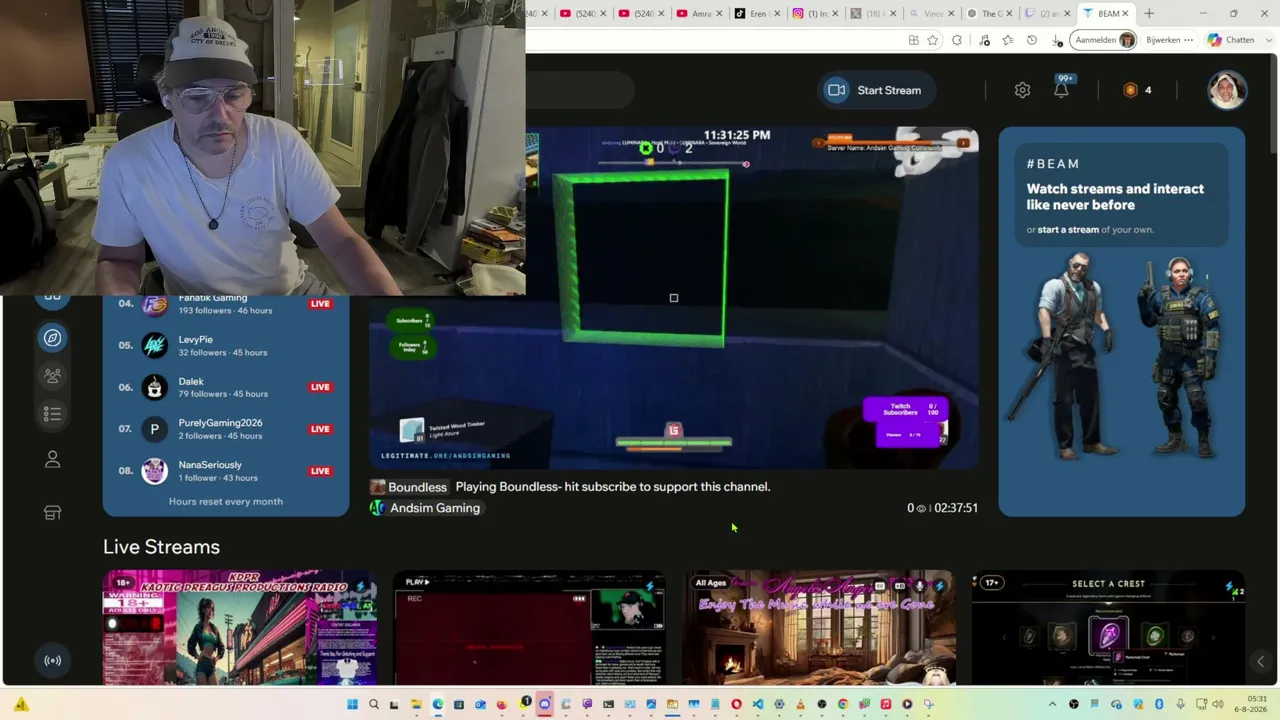Image resolution: width=1280 pixels, height=720 pixels.
Task: Show hidden system tray icons
Action: coord(1052,704)
